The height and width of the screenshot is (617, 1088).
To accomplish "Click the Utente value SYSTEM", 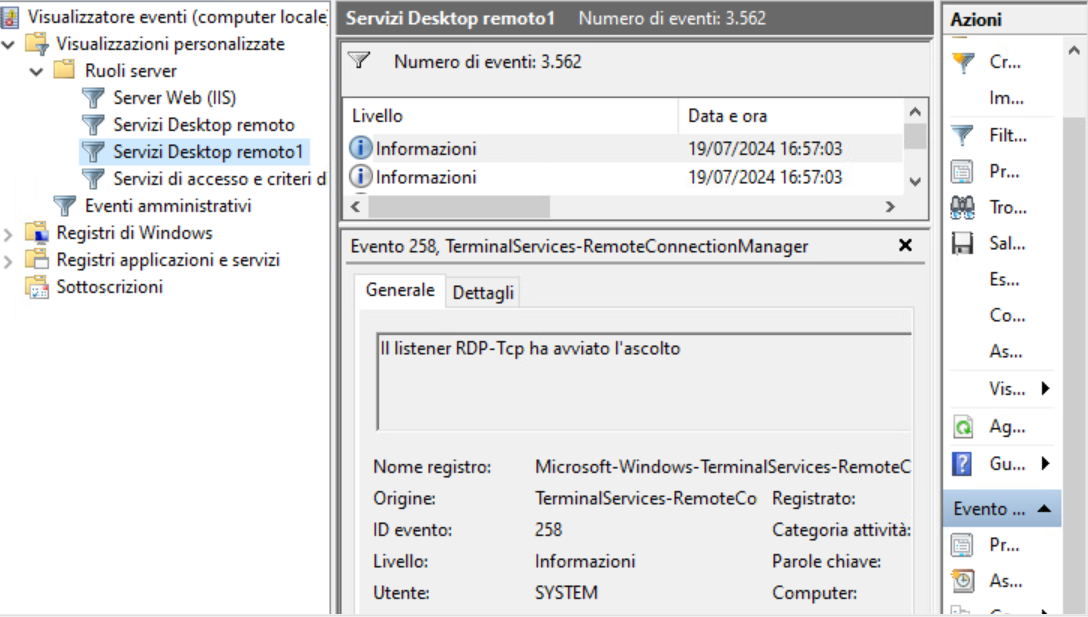I will point(566,593).
